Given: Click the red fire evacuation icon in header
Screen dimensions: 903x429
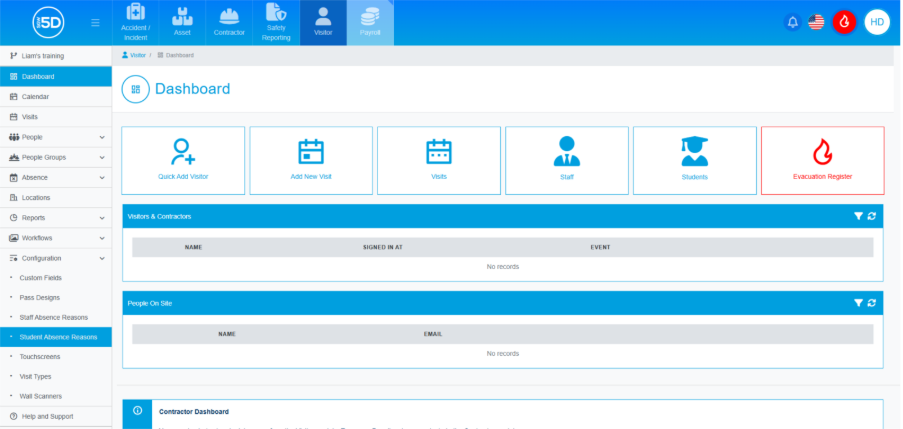Looking at the screenshot, I should click(x=844, y=22).
